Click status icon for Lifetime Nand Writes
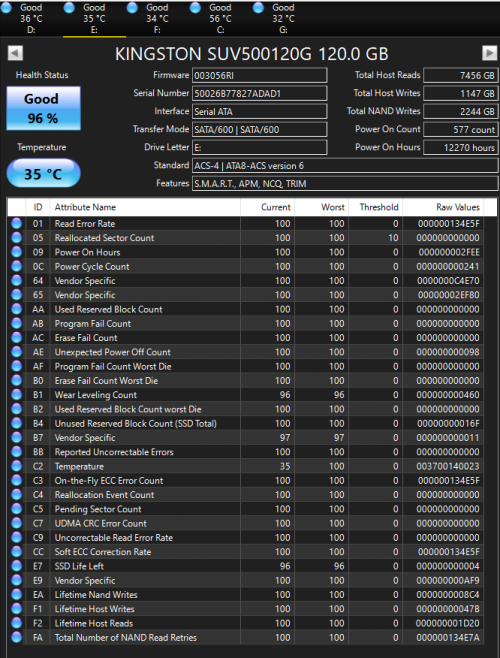The width and height of the screenshot is (500, 658). (x=16, y=595)
